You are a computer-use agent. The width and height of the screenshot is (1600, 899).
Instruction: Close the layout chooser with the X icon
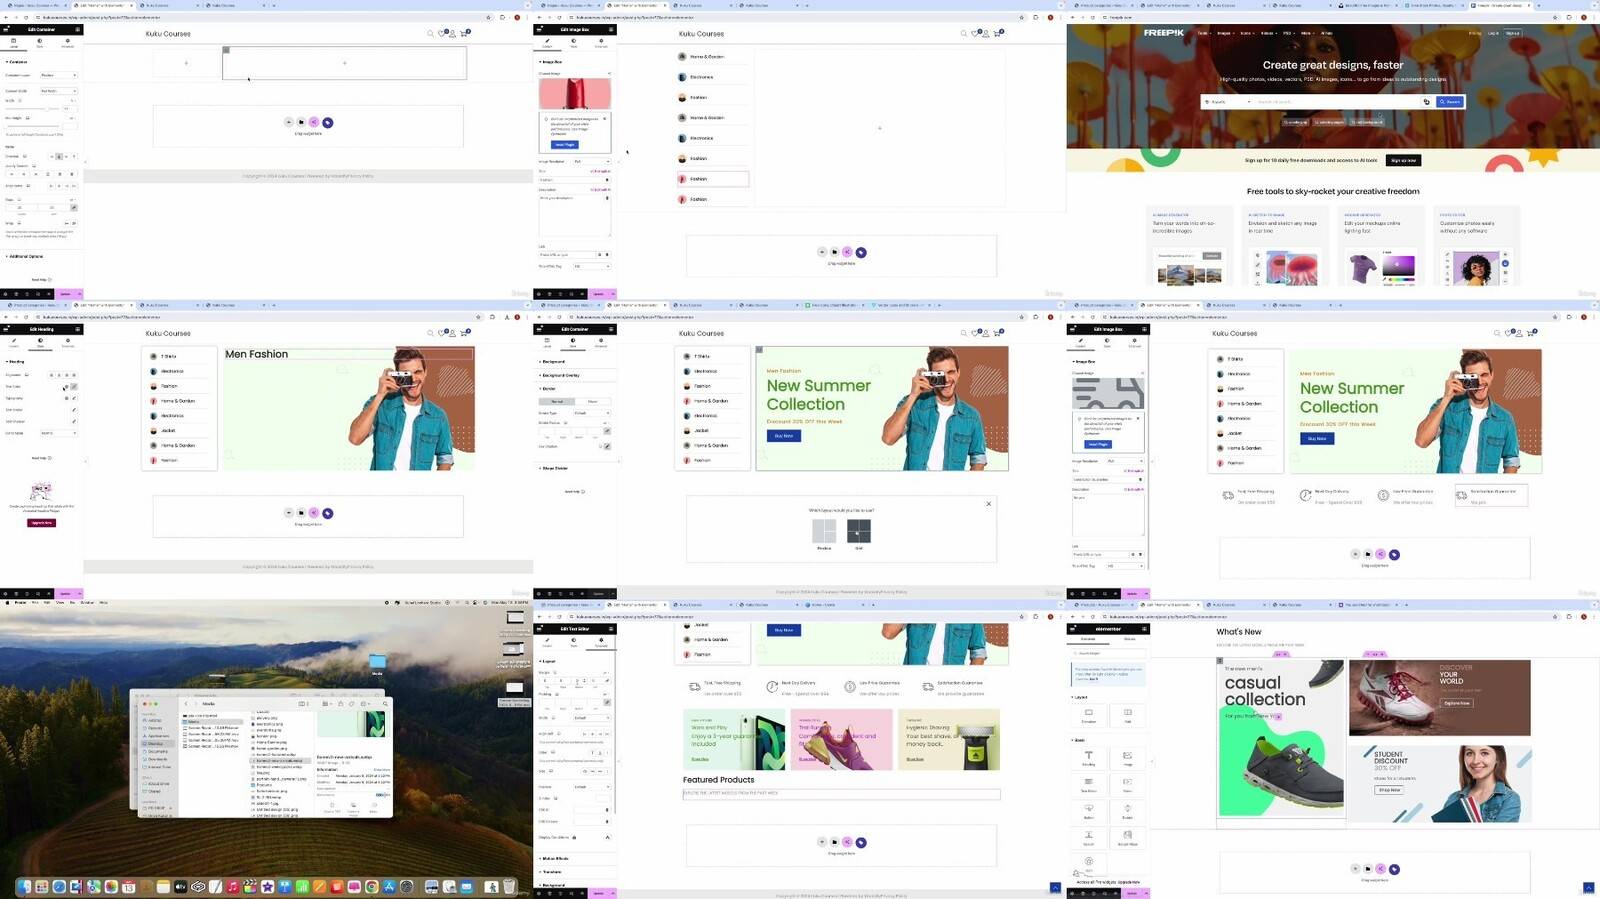[989, 504]
